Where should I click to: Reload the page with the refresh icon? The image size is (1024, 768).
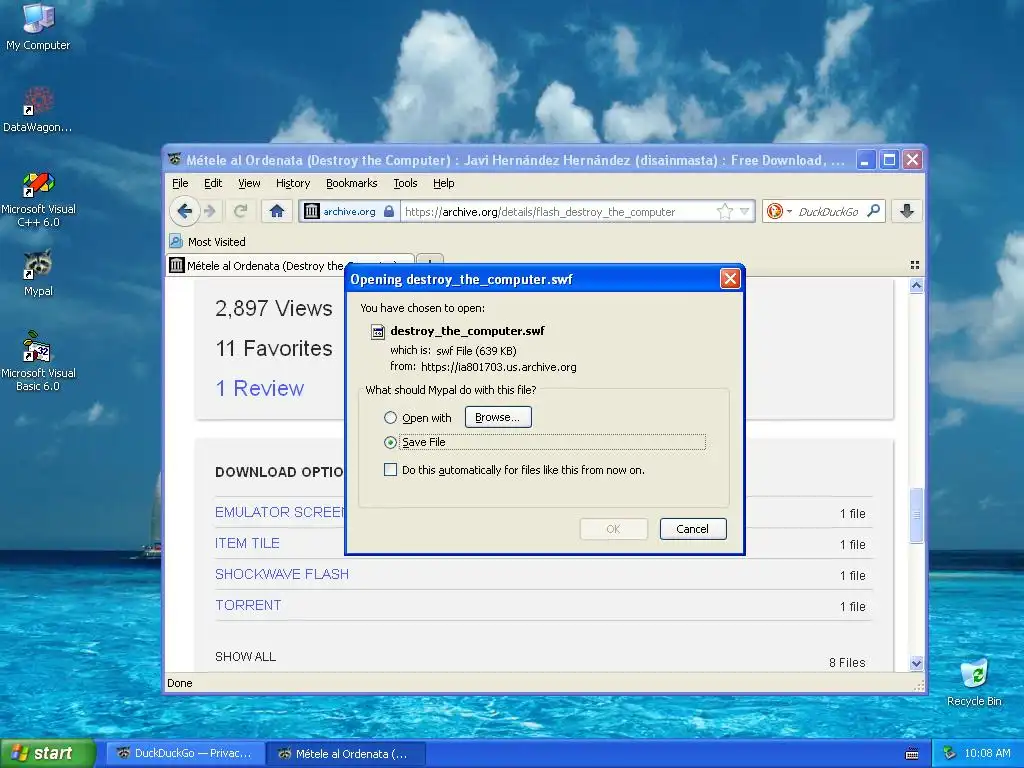point(240,211)
